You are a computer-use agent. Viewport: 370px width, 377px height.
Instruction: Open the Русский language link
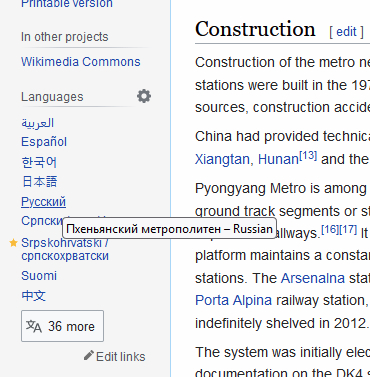43,202
